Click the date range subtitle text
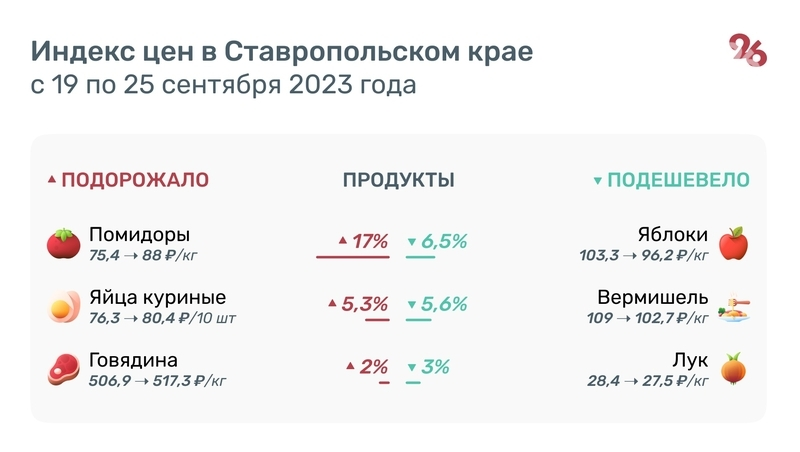 point(222,86)
